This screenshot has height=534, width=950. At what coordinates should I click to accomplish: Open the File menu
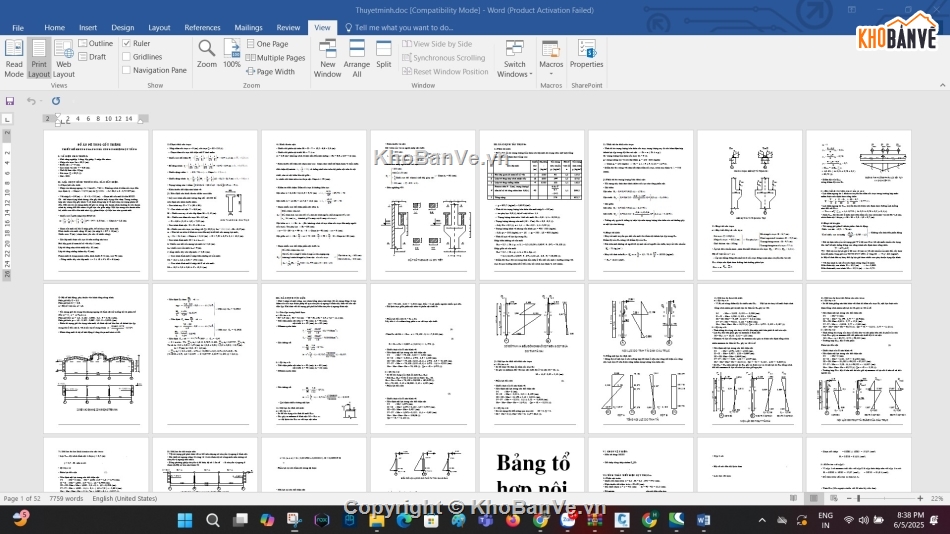click(x=18, y=27)
